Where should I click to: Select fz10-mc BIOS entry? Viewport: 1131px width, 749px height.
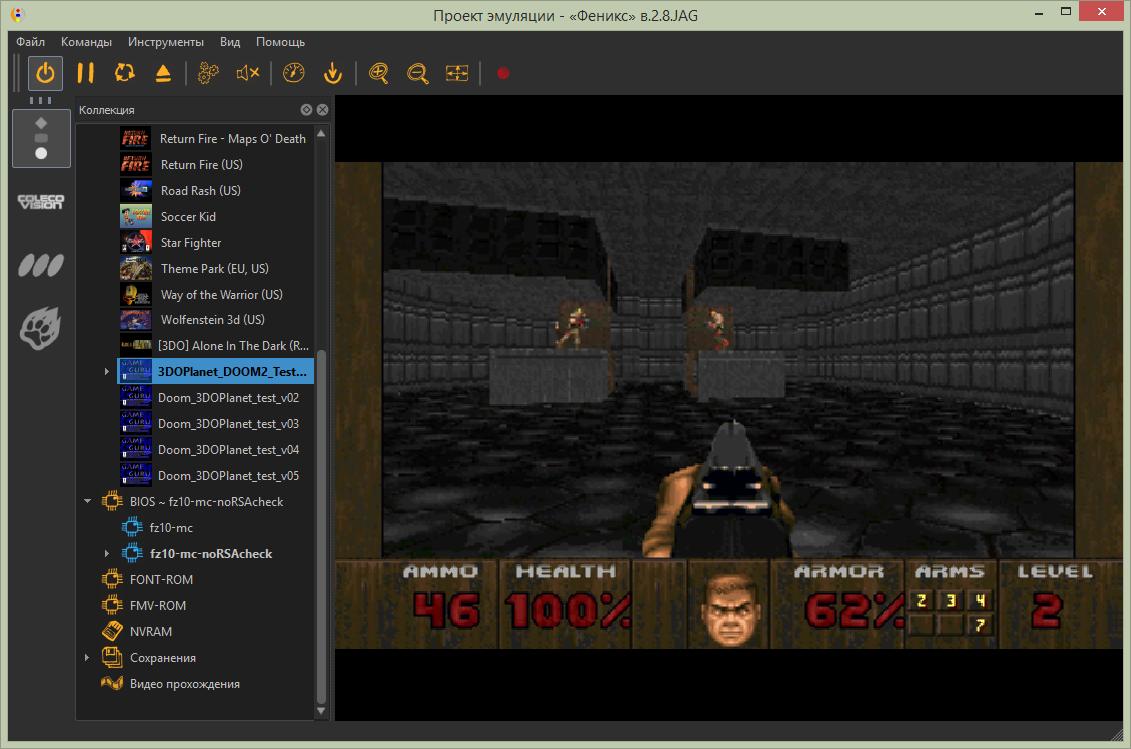(x=171, y=527)
